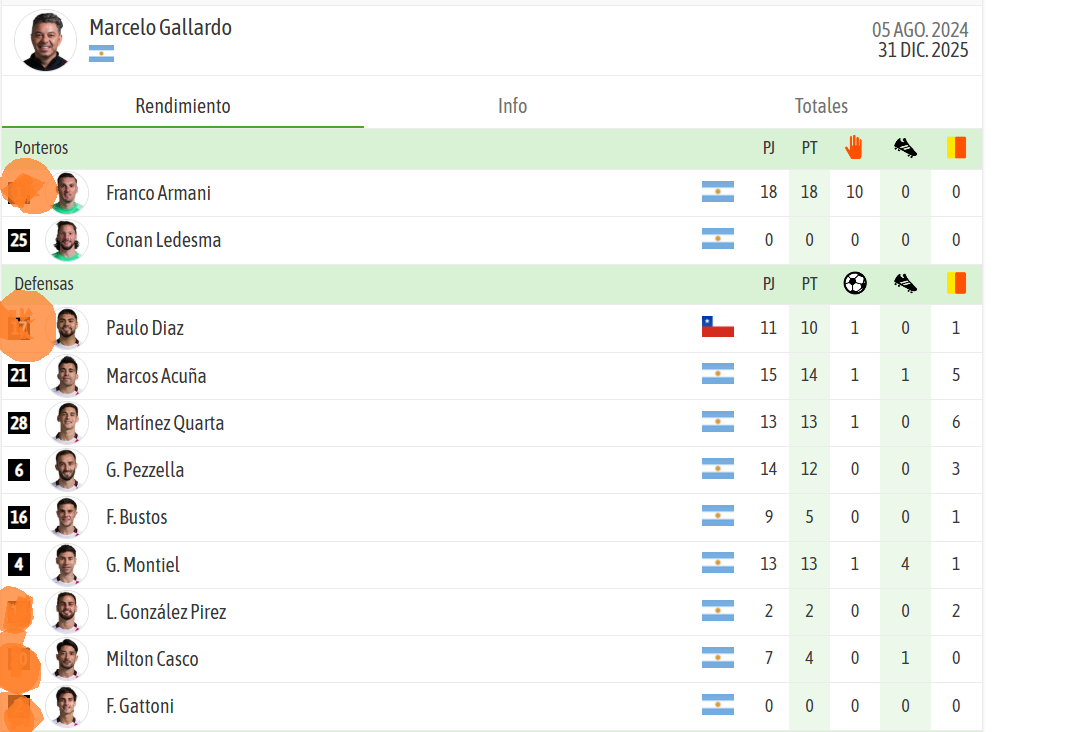Click the Defensas goals soccer ball icon
Viewport: 1086px width, 732px height.
click(855, 283)
